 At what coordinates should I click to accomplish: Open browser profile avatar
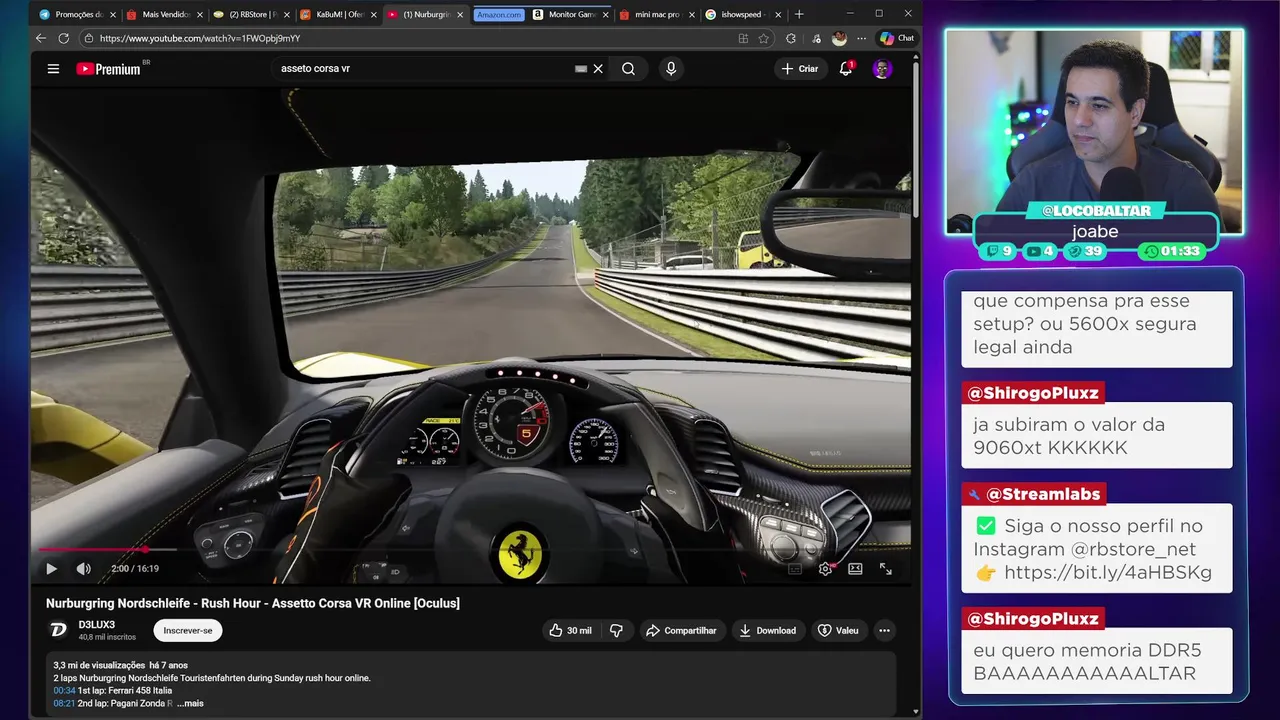(840, 38)
